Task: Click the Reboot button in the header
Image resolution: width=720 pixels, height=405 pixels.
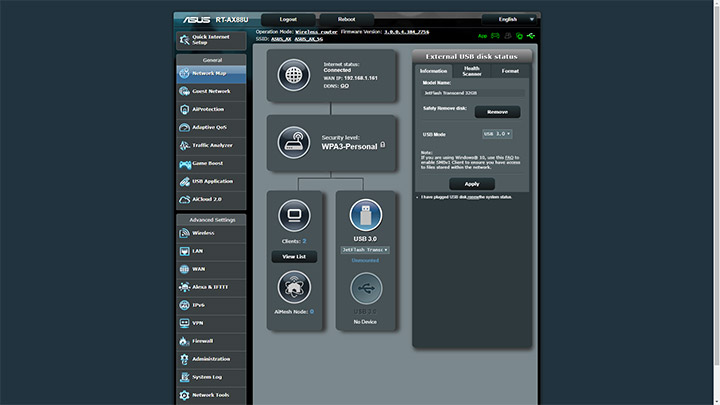Action: tap(346, 19)
